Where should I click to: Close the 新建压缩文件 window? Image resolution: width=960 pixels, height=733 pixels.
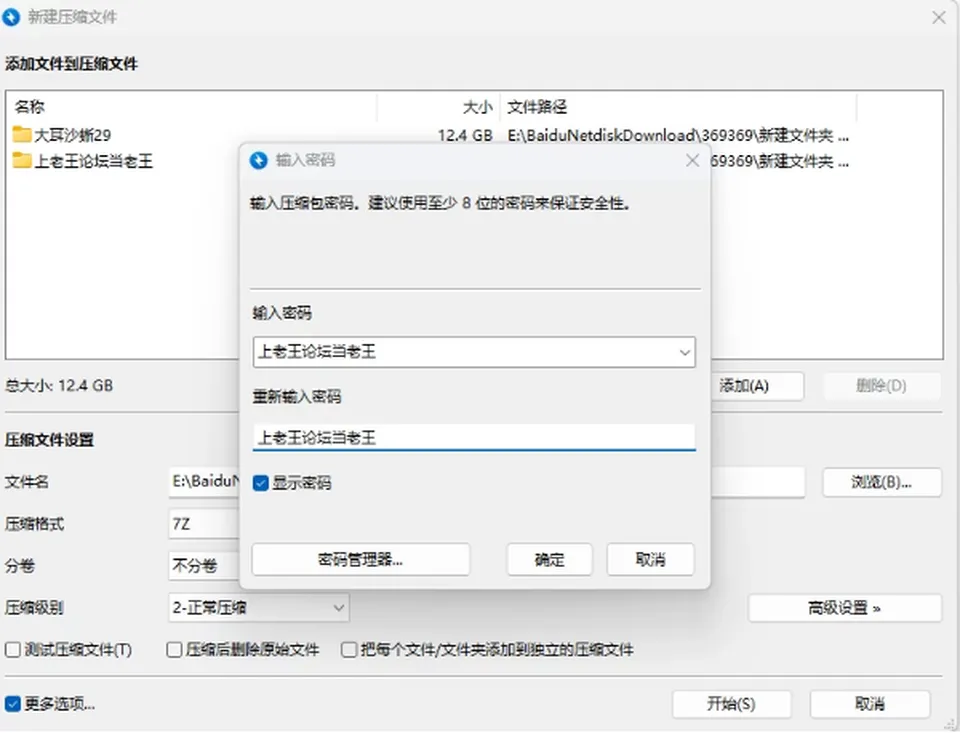[x=939, y=17]
